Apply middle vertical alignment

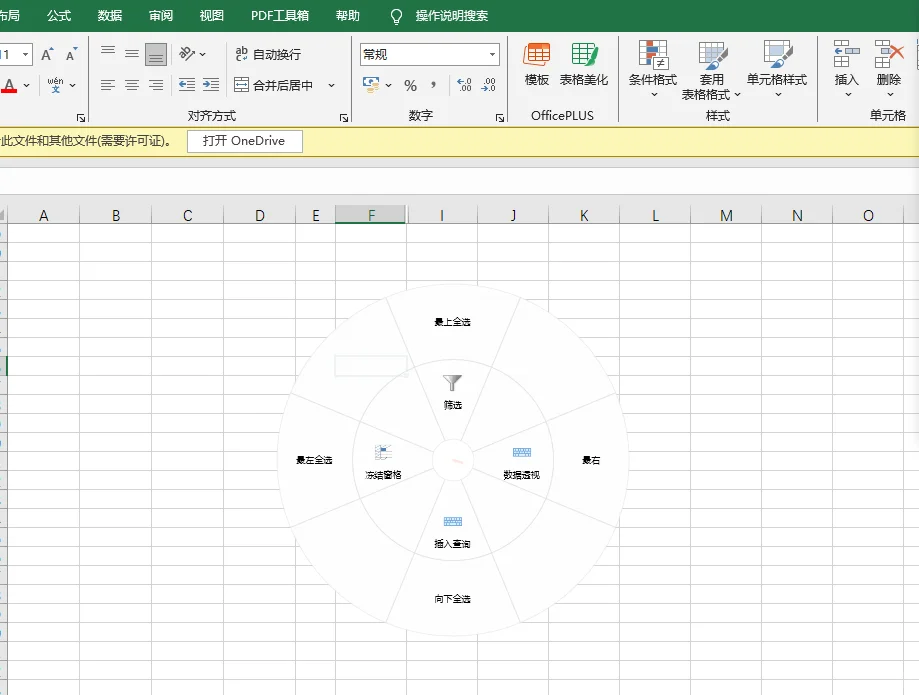132,54
